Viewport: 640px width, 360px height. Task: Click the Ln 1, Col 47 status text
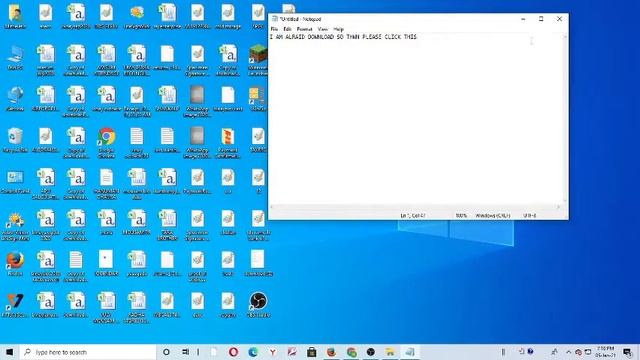[413, 216]
